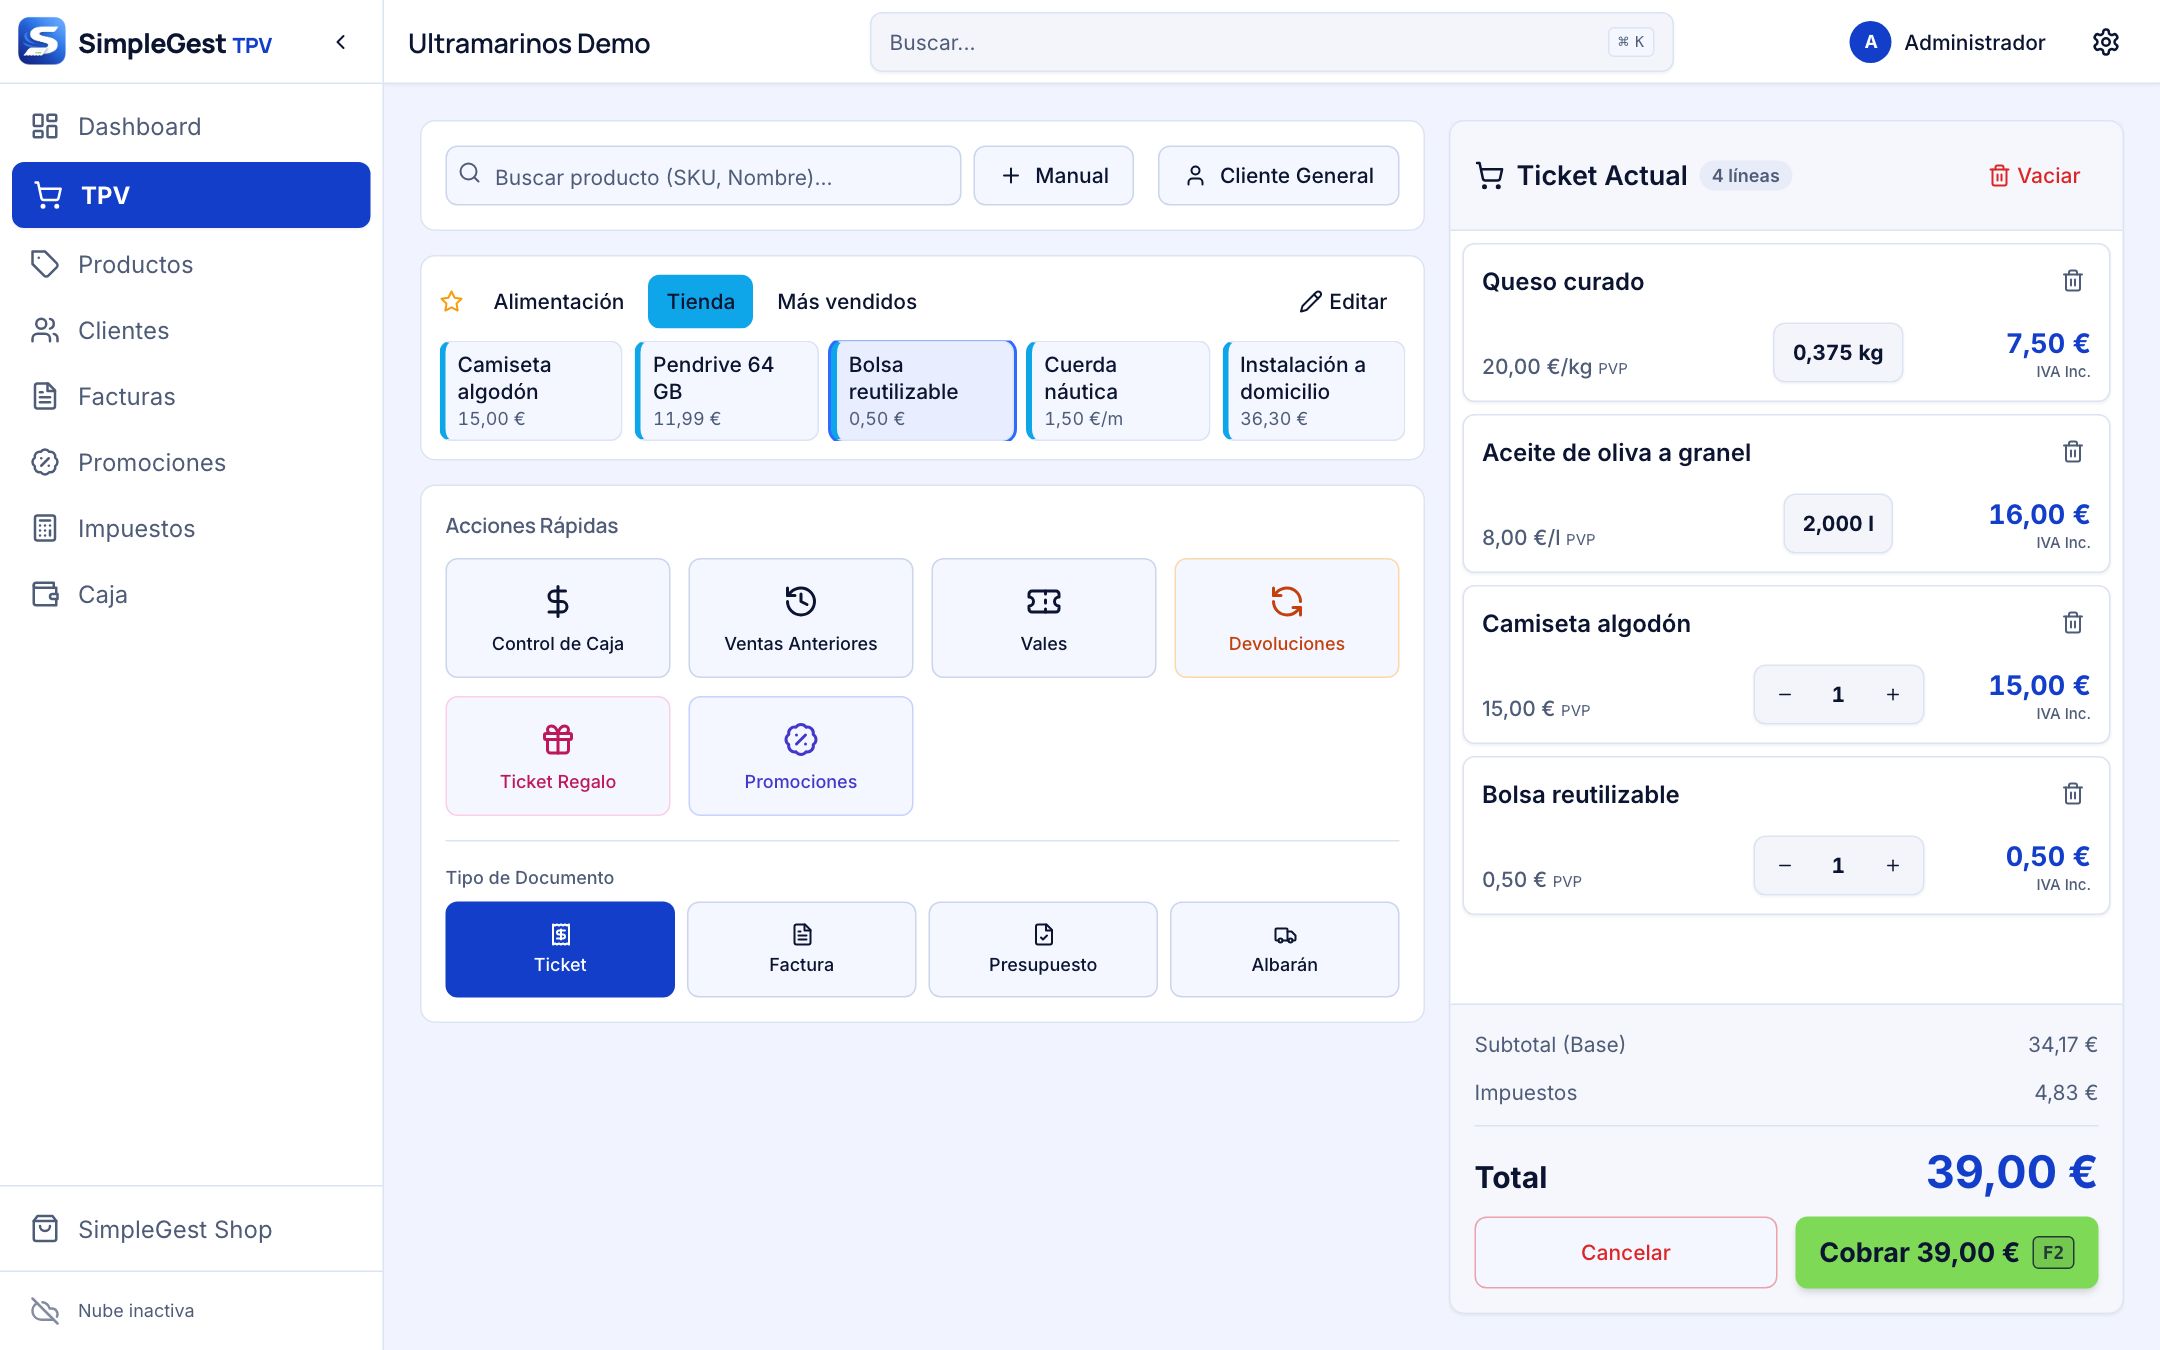Focus the Buscar producto search field
2160x1350 pixels.
tap(703, 176)
